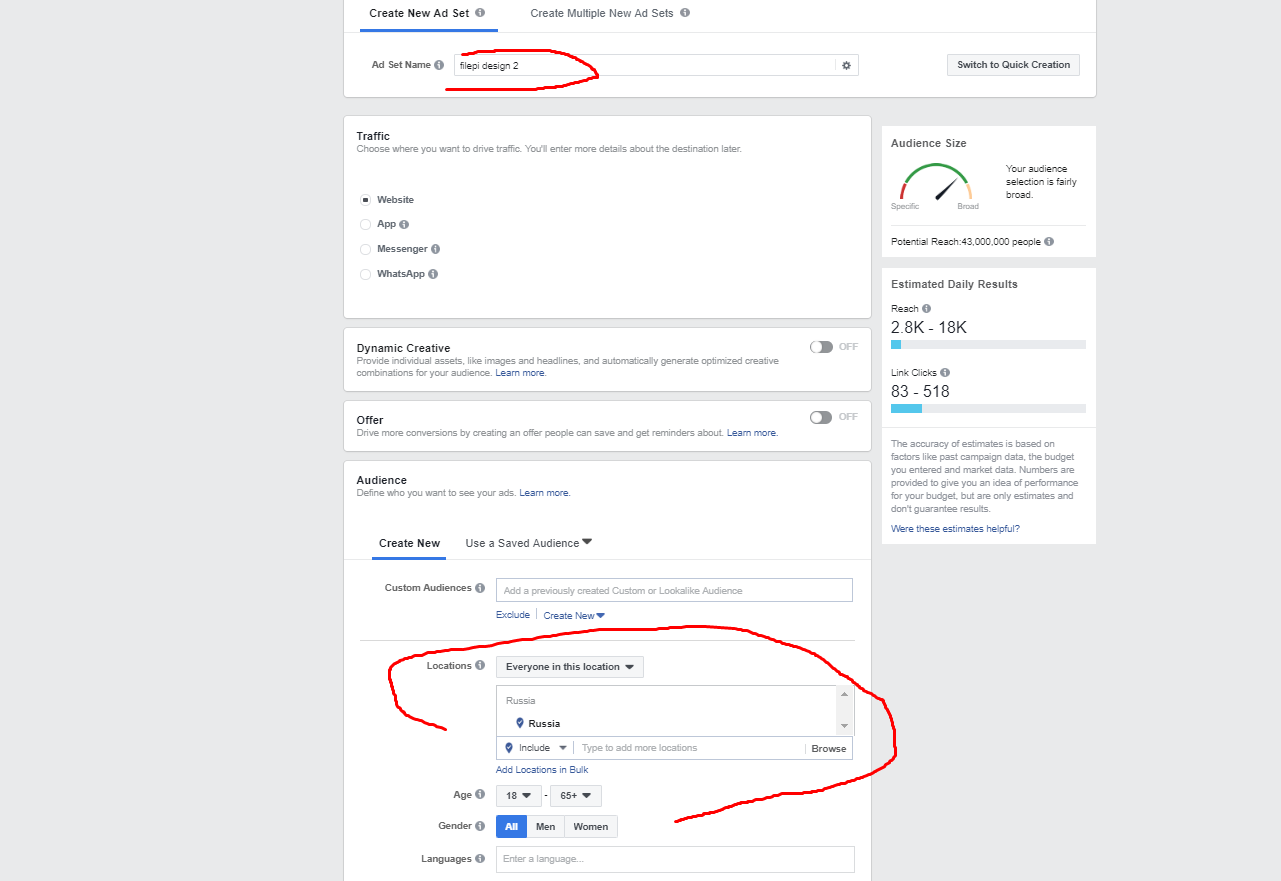Turn on the Dynamic Creative toggle
Viewport: 1281px width, 881px height.
pyautogui.click(x=821, y=347)
